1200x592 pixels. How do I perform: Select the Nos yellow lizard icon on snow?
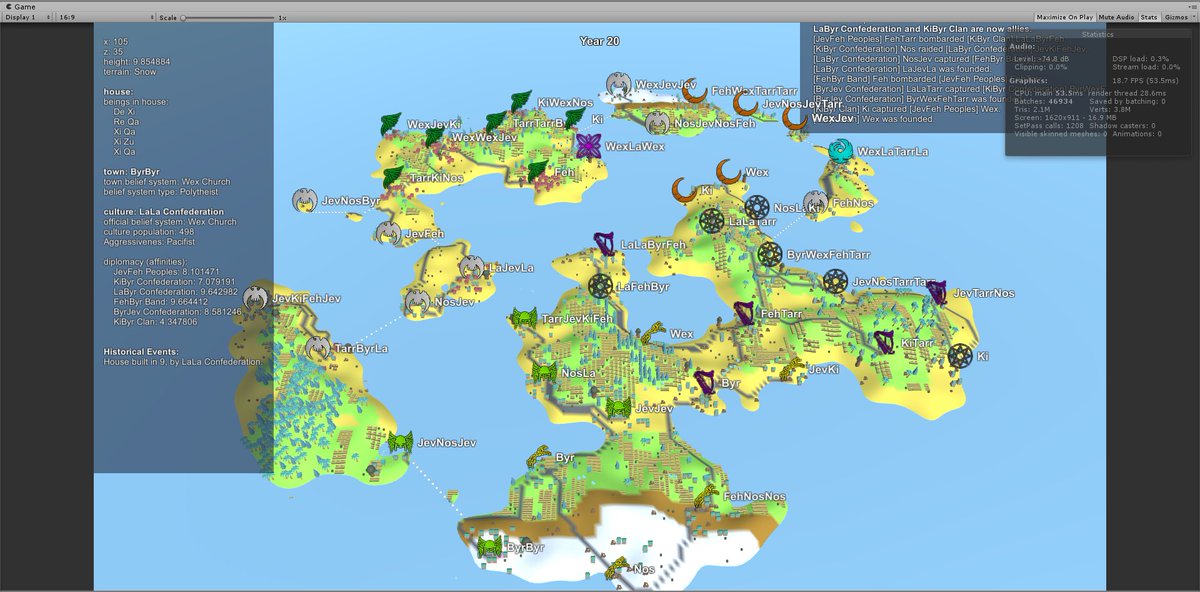click(x=615, y=568)
